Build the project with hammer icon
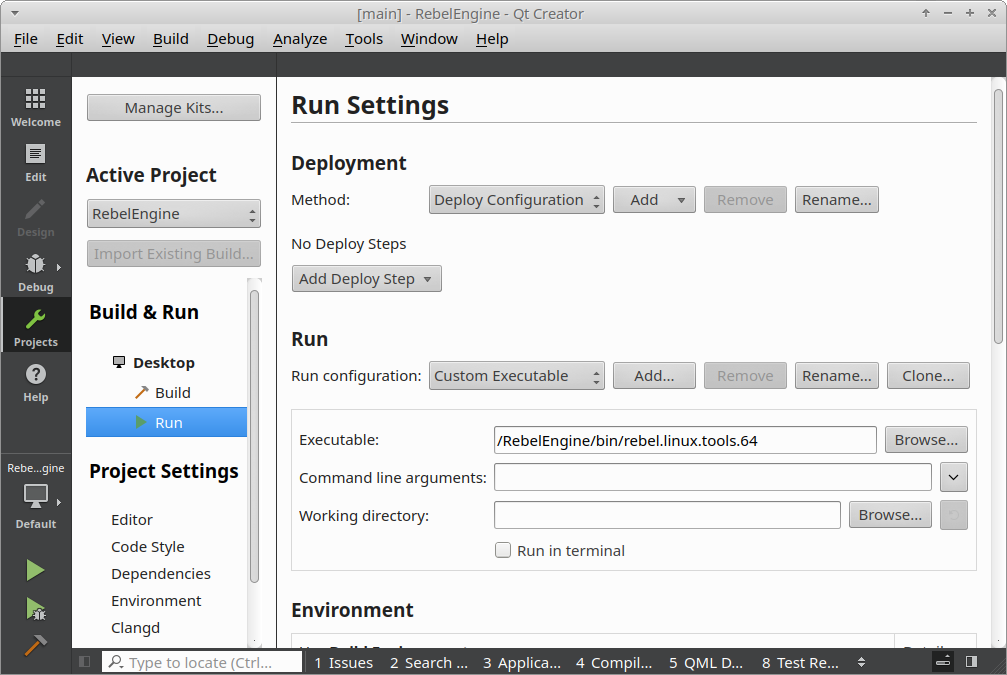 (x=35, y=645)
